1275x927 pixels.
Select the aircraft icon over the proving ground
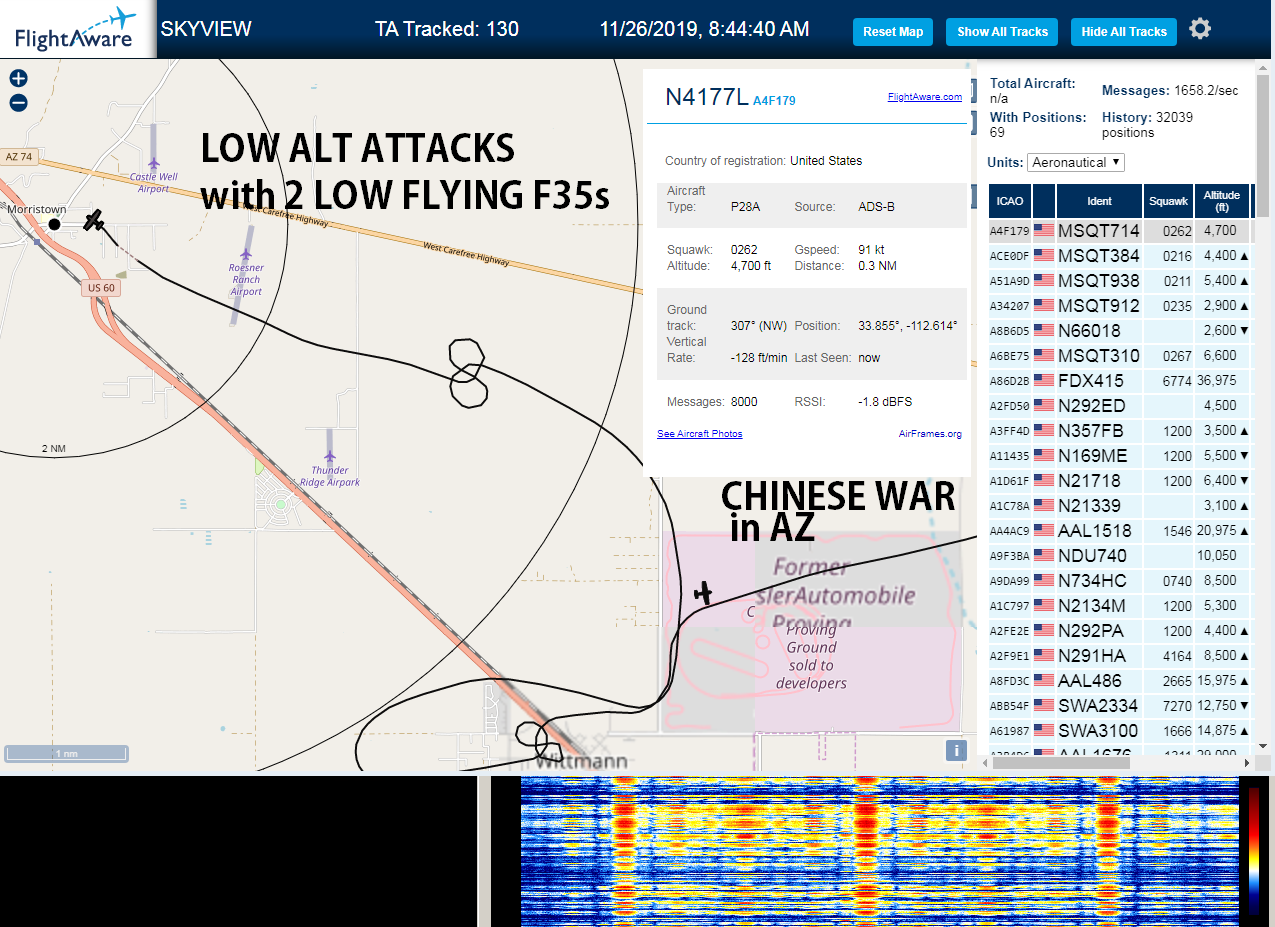(704, 593)
